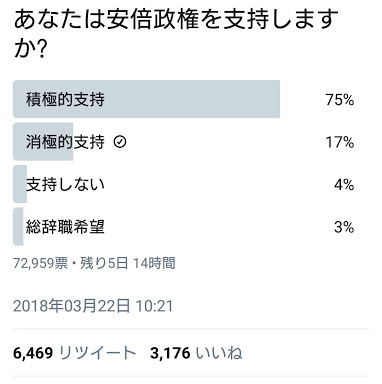Click the 支持しない result bar
The height and width of the screenshot is (384, 382).
(x=20, y=184)
